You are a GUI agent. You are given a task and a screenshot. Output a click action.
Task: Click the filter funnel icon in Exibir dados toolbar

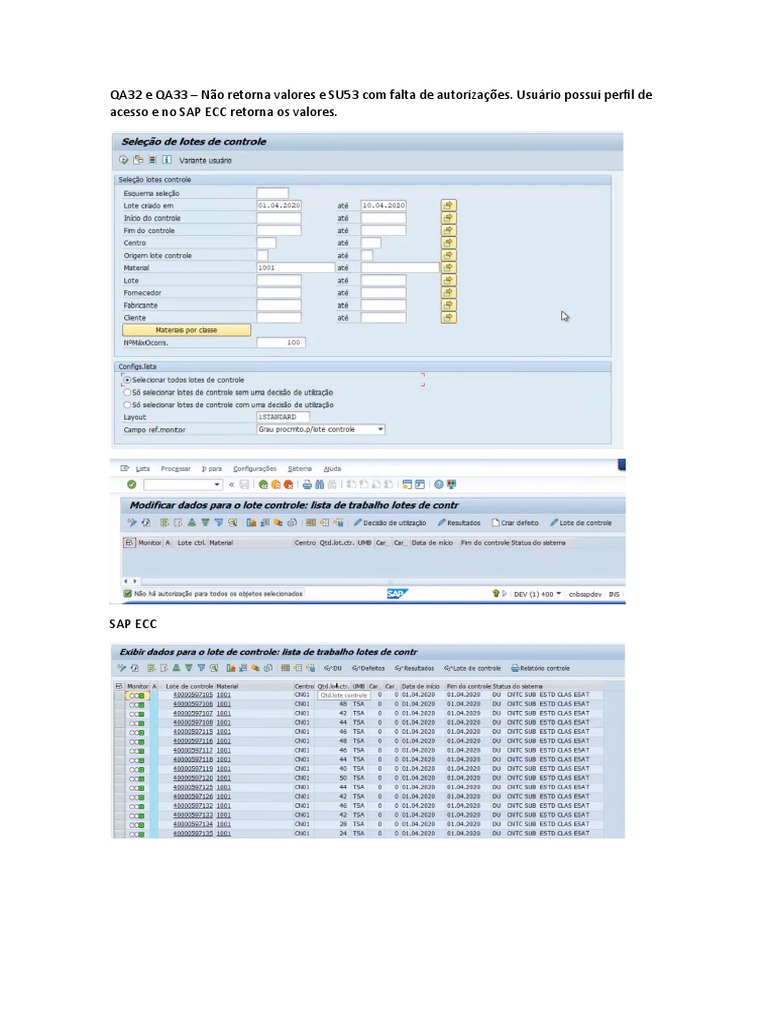[201, 668]
